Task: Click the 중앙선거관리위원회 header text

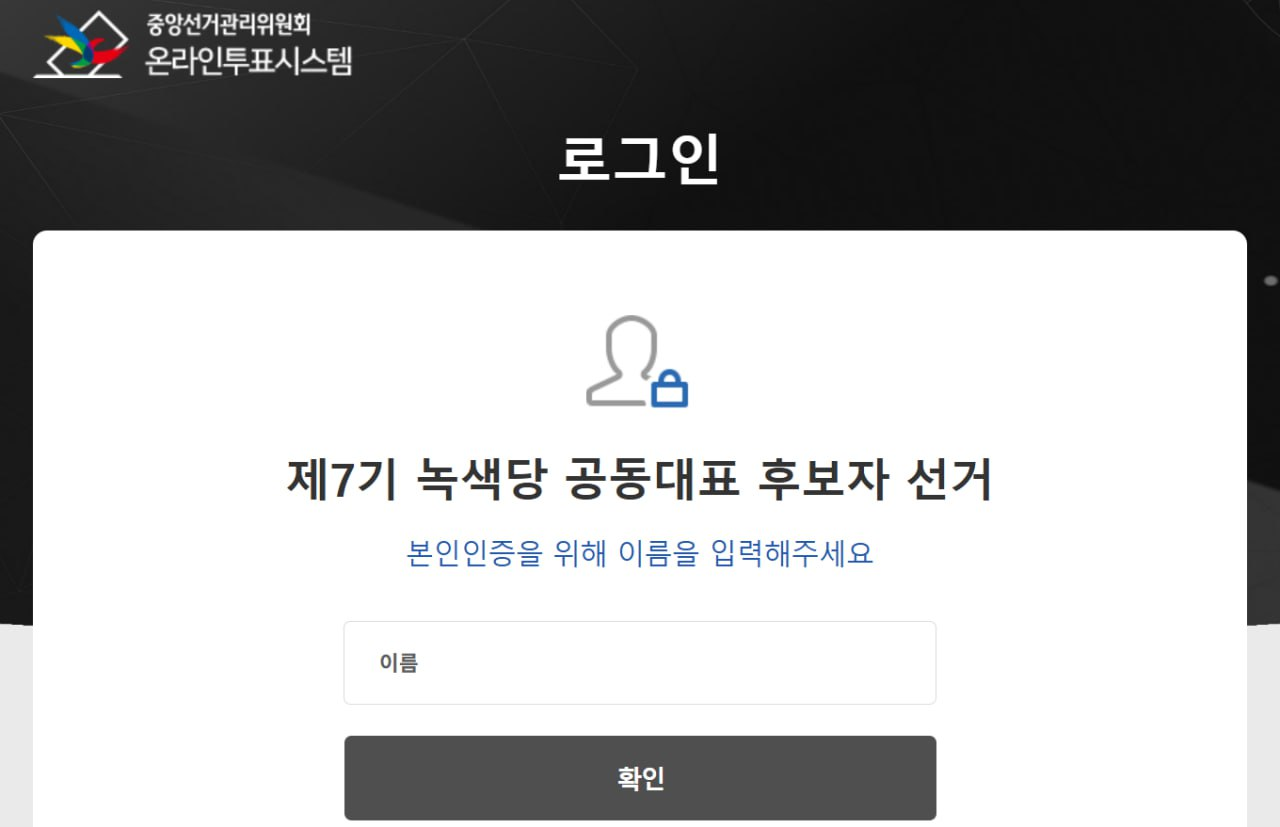Action: pyautogui.click(x=227, y=23)
